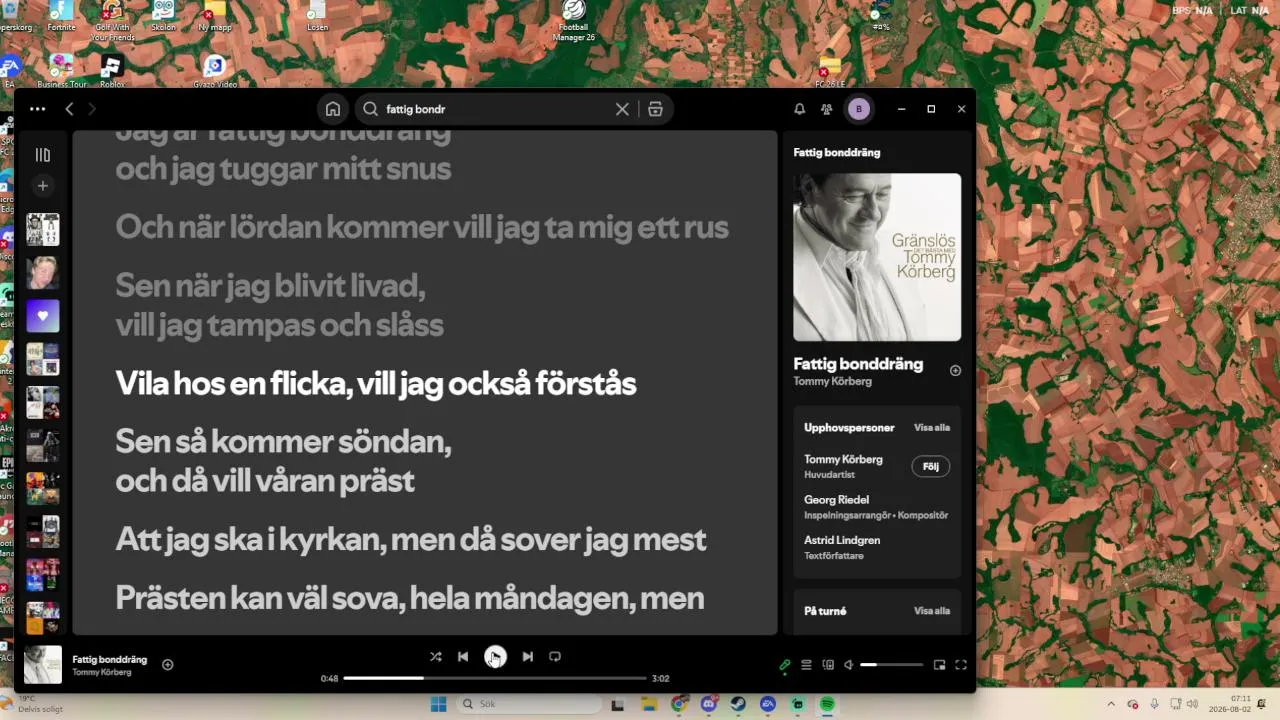Click Tommy Körberg under side panel song title
1280x720 pixels.
[832, 382]
